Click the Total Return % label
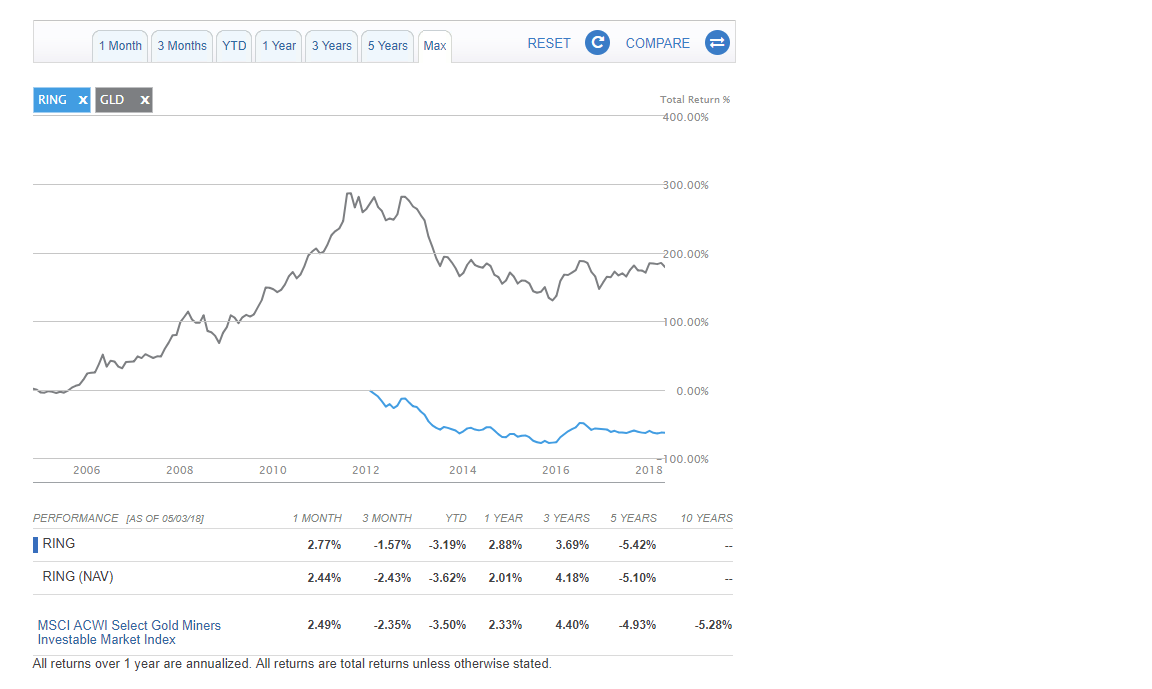This screenshot has height=689, width=1152. 695,100
